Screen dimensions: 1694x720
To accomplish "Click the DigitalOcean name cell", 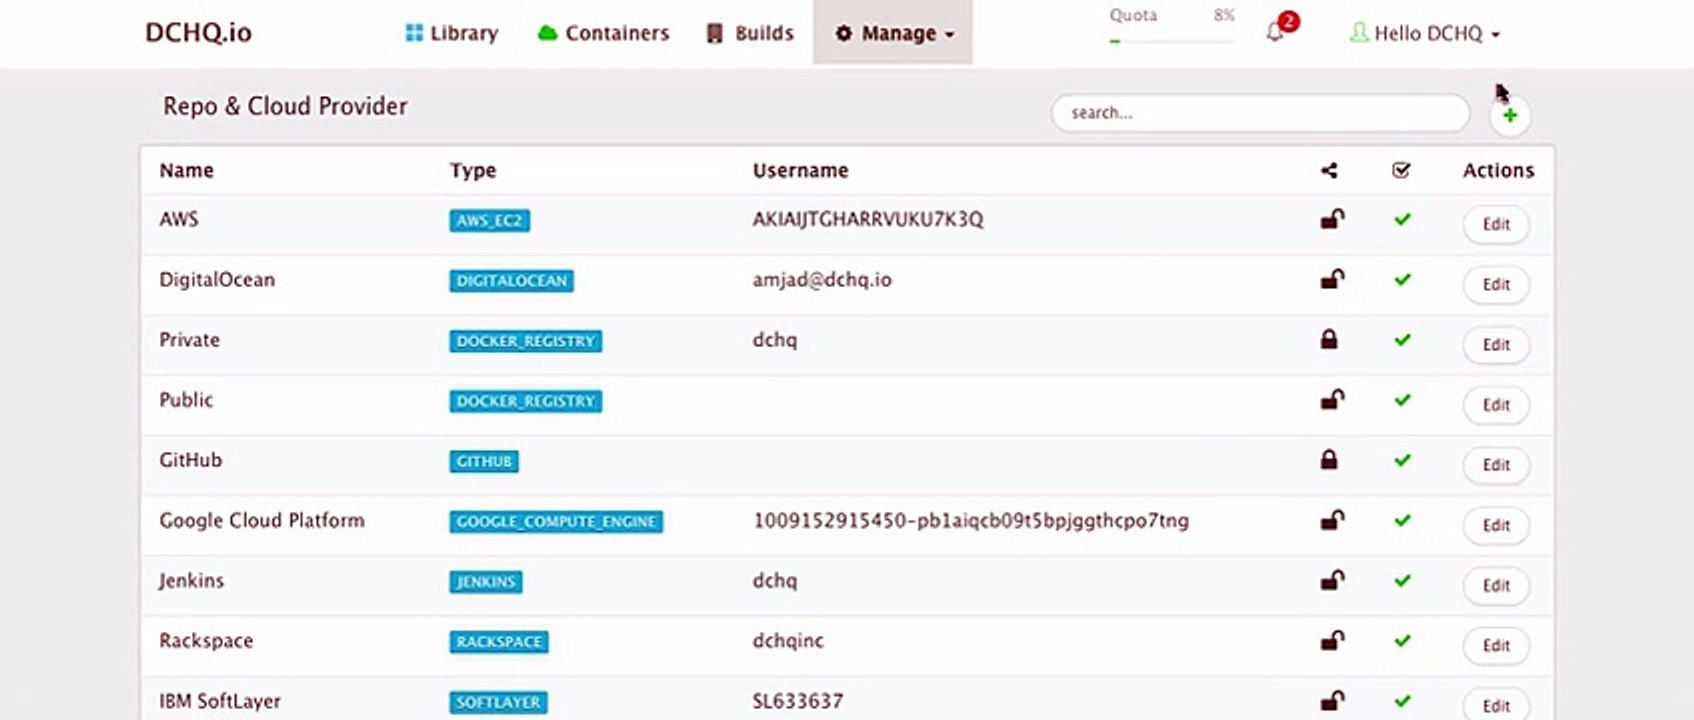I will point(217,279).
